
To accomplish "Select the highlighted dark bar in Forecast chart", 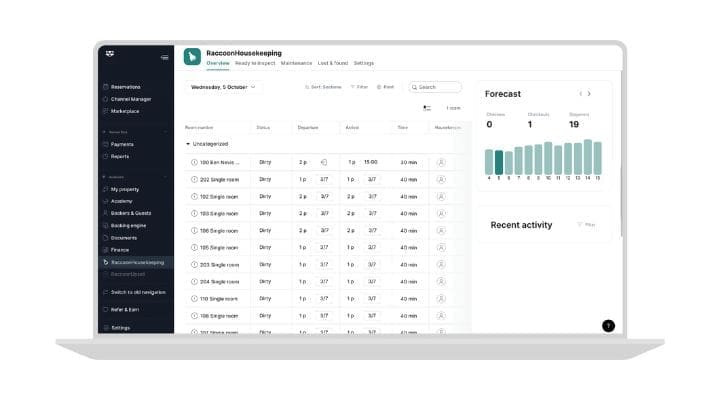I will tap(499, 162).
